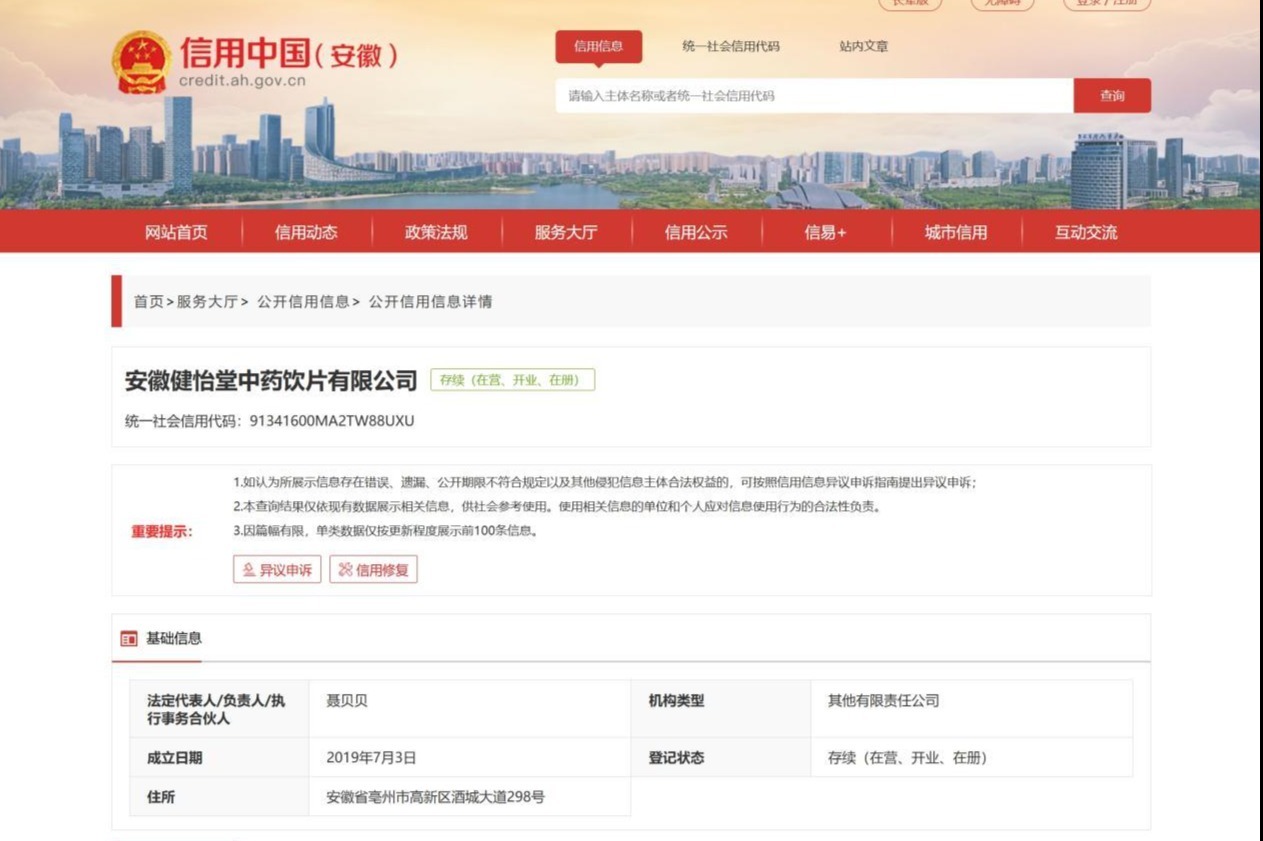
Task: Open 信用公示 in the navigation bar
Action: point(696,232)
